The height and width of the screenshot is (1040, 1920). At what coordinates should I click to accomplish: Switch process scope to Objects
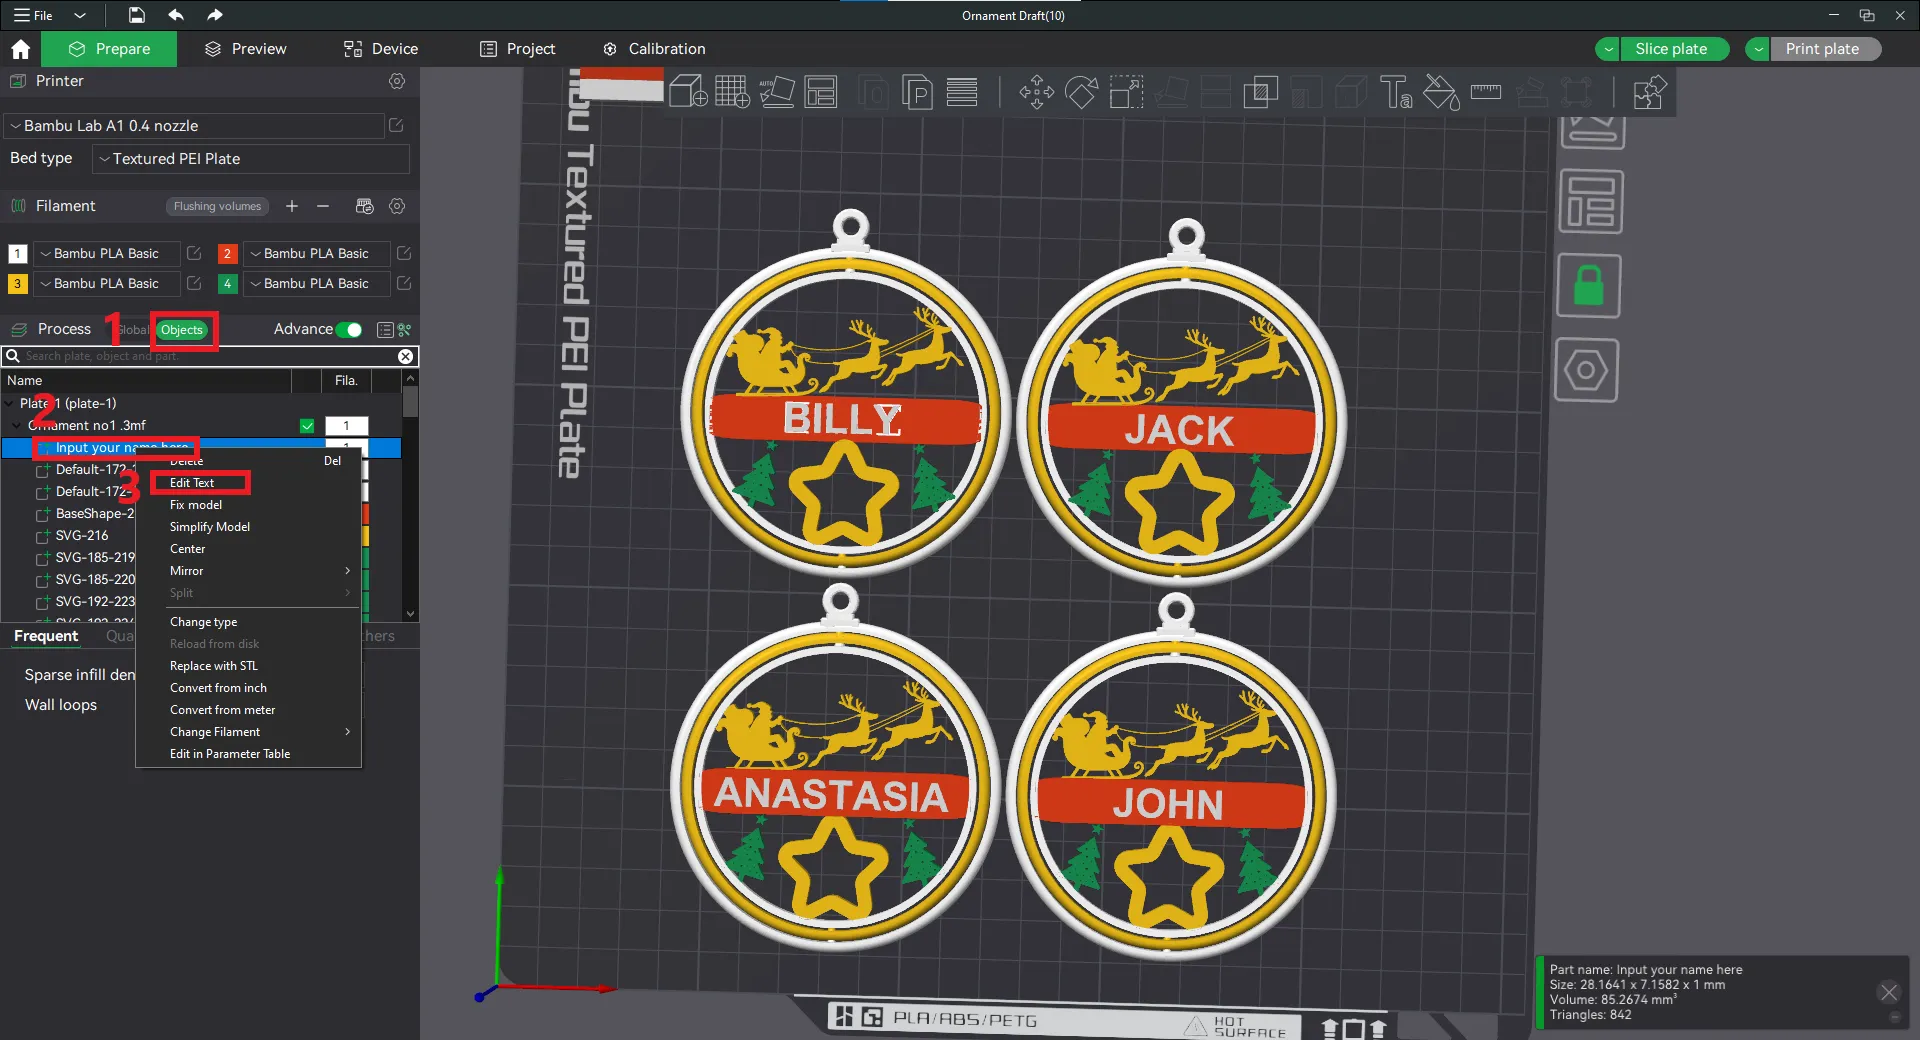point(182,330)
